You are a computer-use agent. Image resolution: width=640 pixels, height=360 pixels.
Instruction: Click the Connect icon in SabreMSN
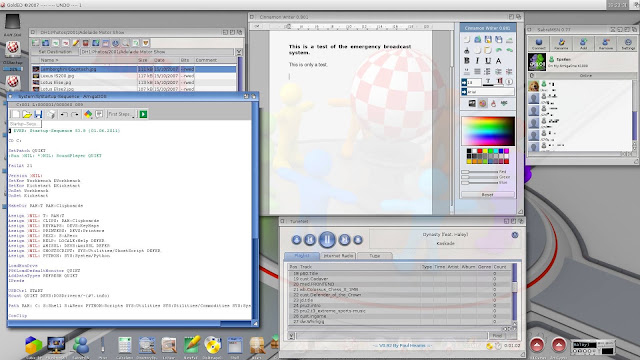(538, 43)
